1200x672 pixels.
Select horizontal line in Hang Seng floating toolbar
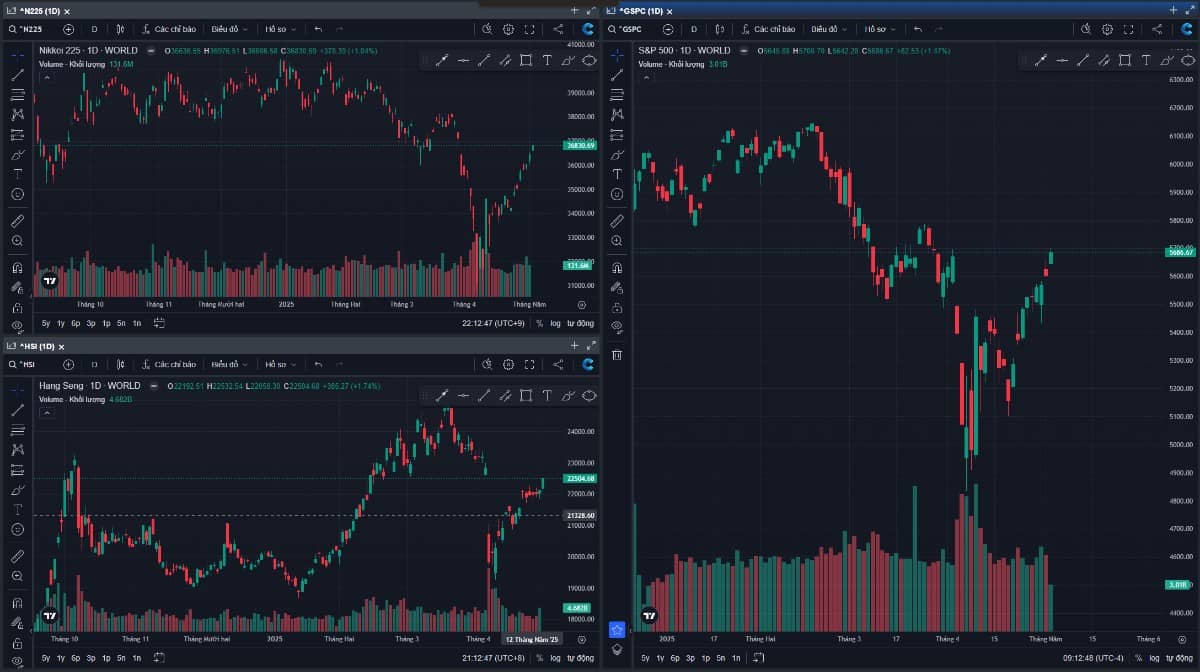point(463,396)
